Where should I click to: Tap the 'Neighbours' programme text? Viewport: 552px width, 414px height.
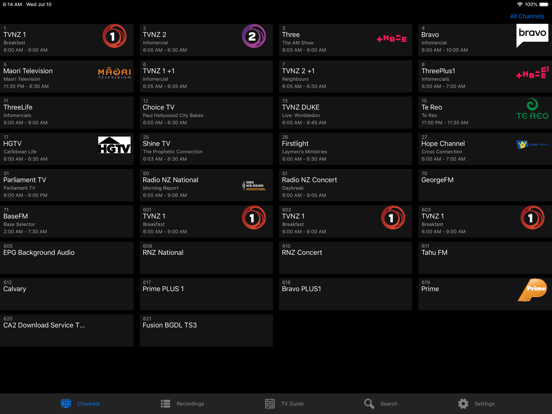(x=295, y=79)
